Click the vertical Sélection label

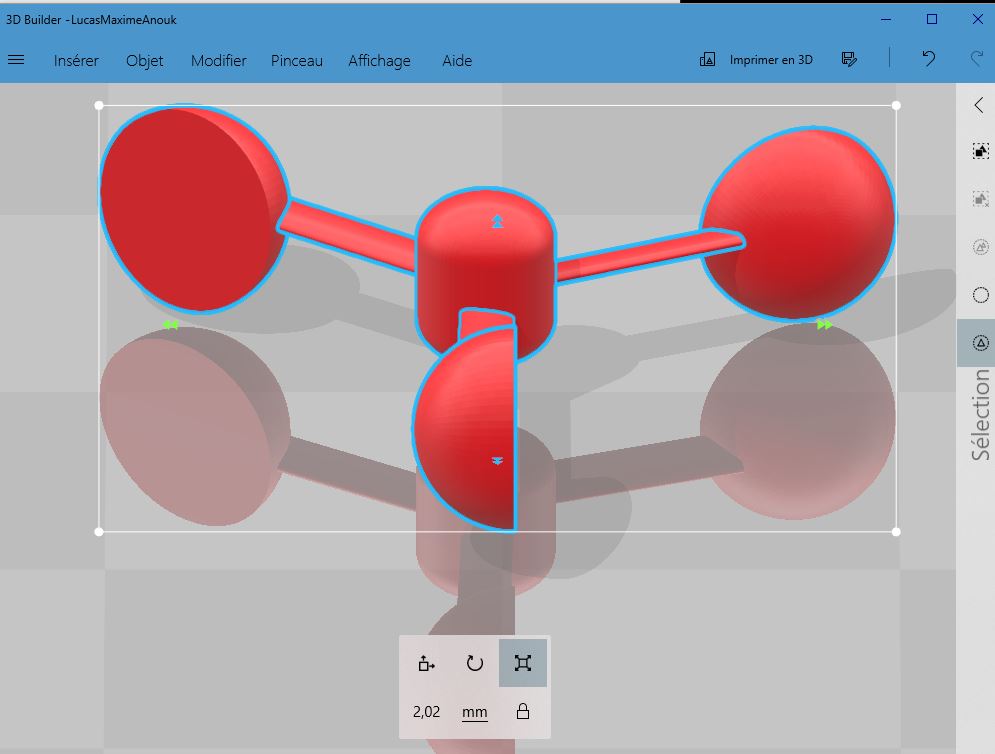tap(981, 415)
